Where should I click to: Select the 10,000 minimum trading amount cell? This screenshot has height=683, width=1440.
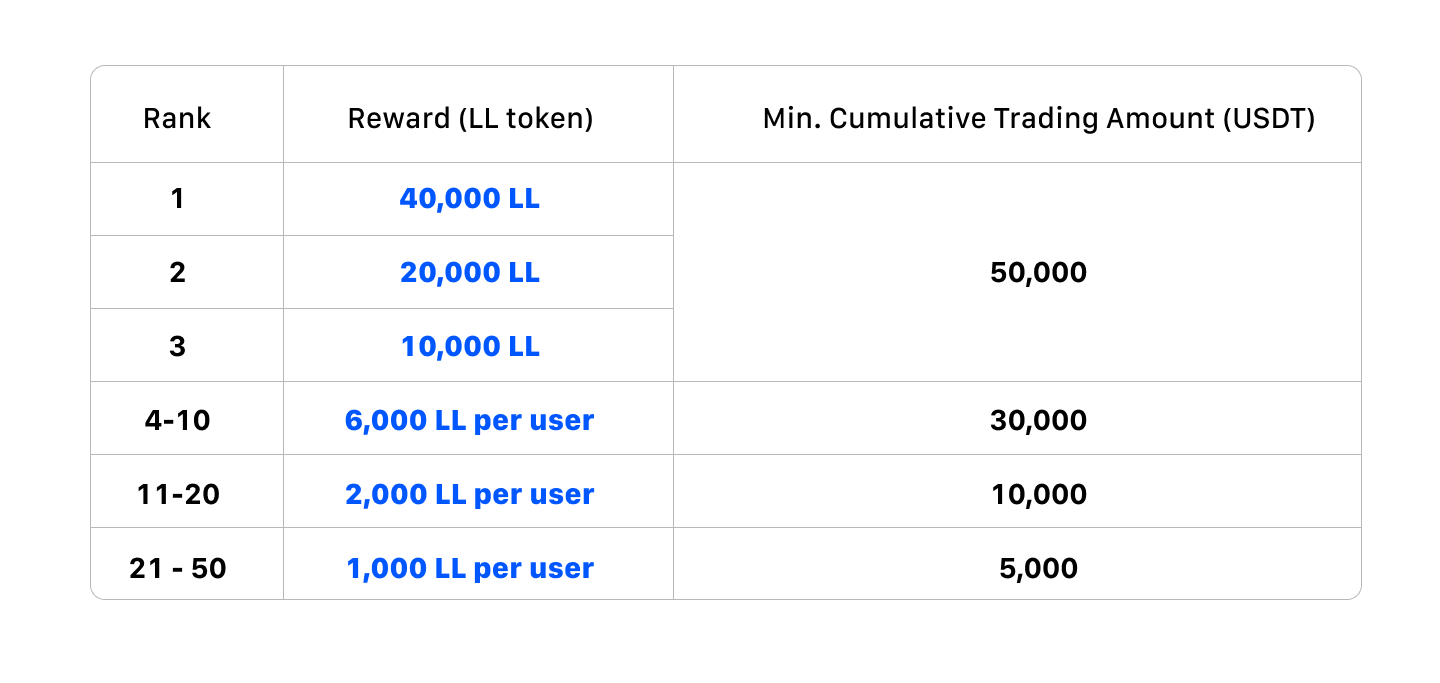[1038, 494]
